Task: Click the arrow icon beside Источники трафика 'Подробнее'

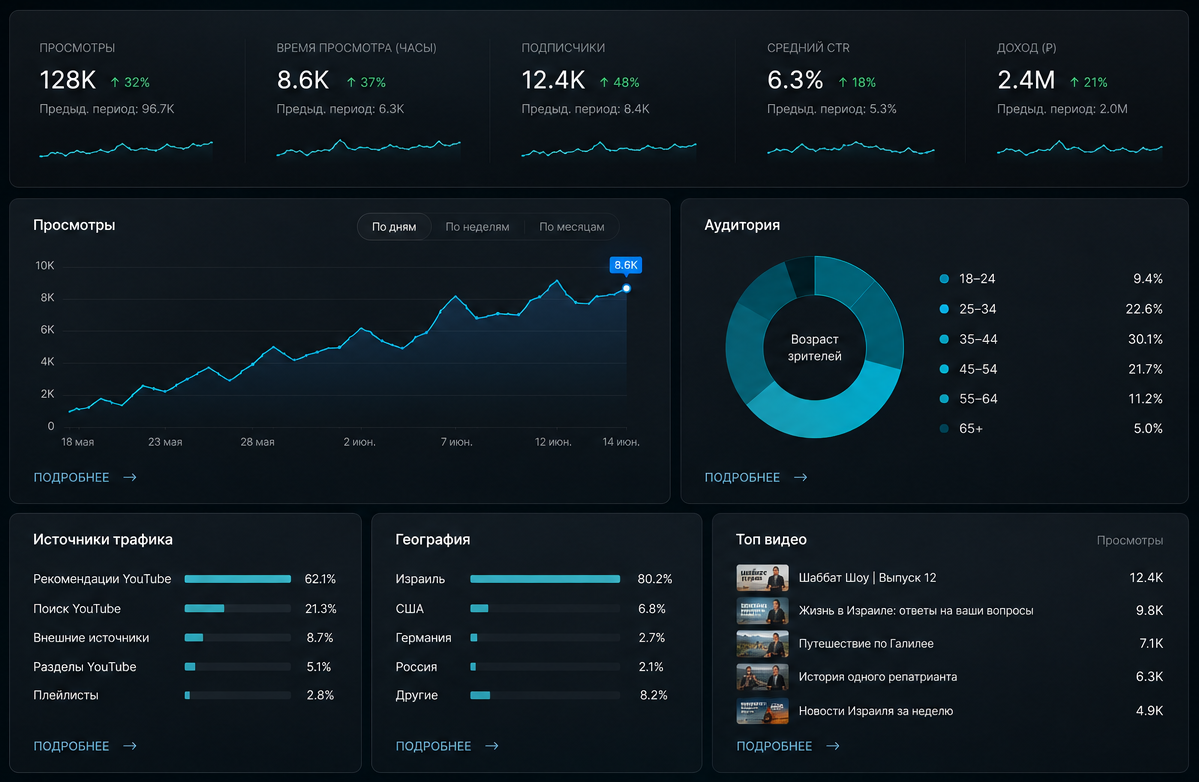Action: (130, 745)
